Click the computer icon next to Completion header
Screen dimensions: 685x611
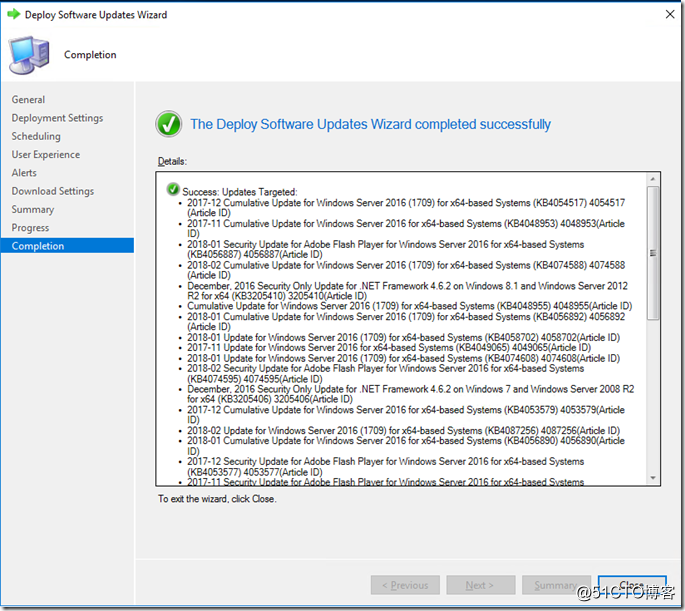click(29, 55)
